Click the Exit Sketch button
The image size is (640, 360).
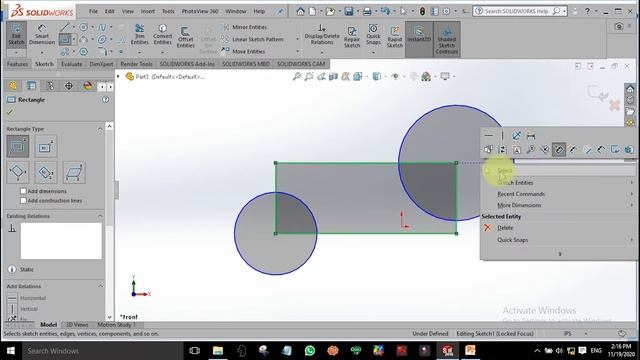16,35
